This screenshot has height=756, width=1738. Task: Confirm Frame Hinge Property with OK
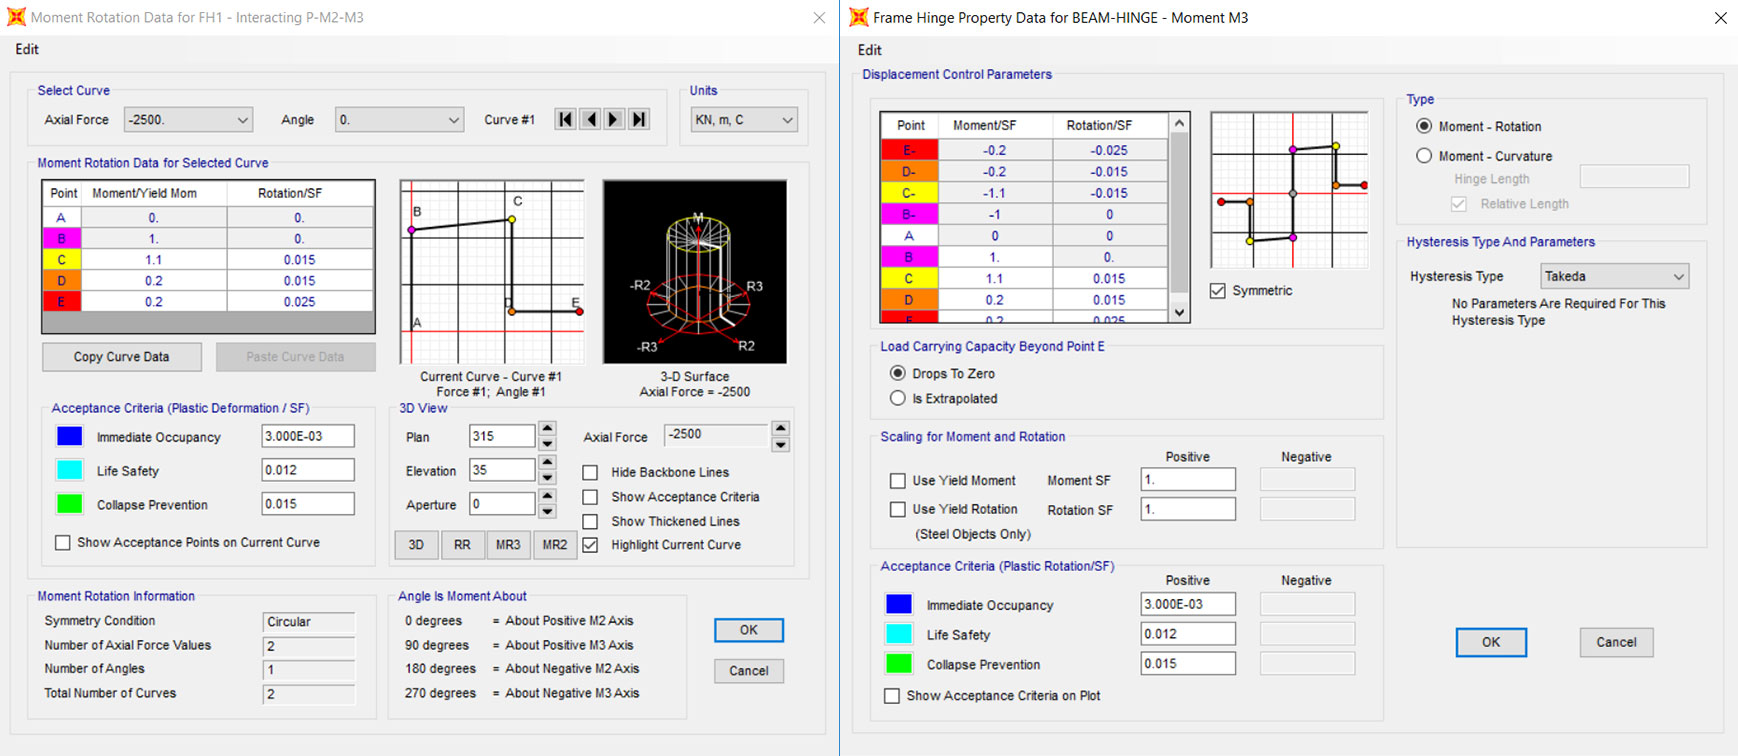pos(1491,642)
